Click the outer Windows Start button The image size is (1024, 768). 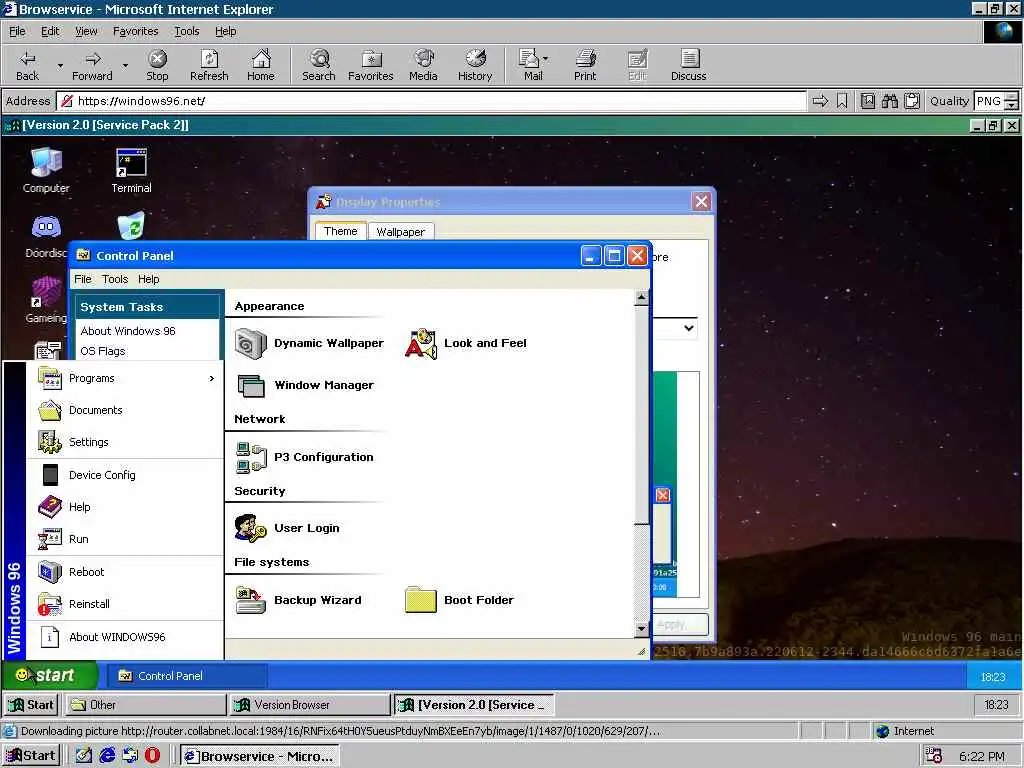pos(31,756)
